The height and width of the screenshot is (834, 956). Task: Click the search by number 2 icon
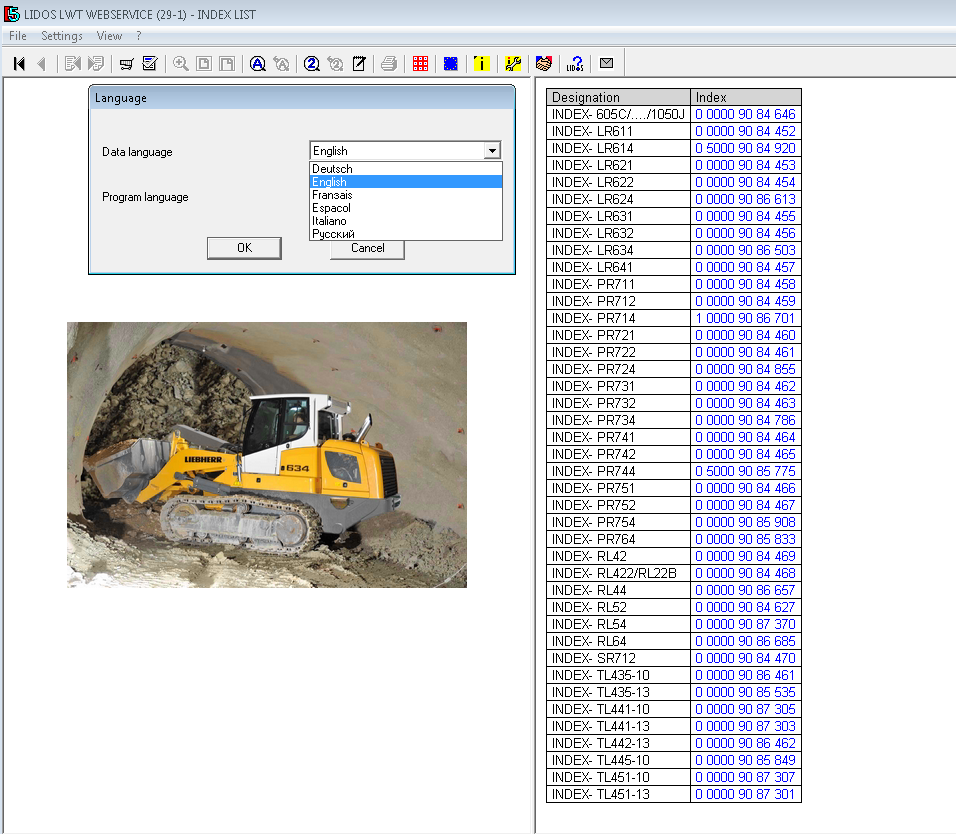(310, 62)
